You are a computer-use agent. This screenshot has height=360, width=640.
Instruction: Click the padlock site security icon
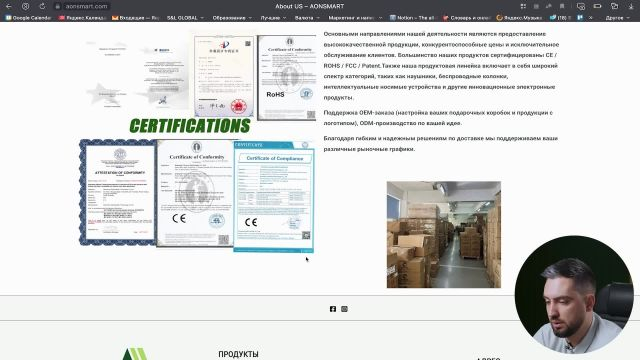pyautogui.click(x=58, y=7)
